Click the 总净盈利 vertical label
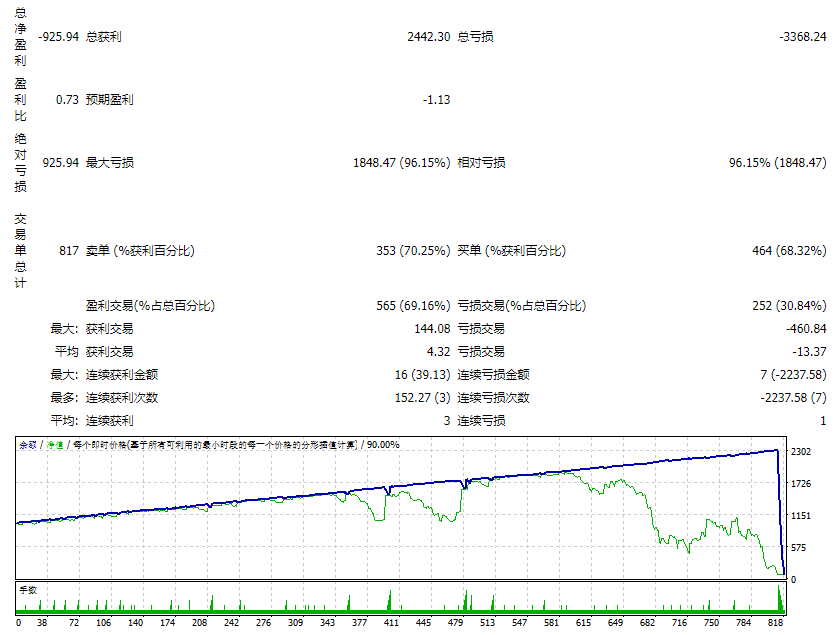The width and height of the screenshot is (834, 635). (20, 36)
